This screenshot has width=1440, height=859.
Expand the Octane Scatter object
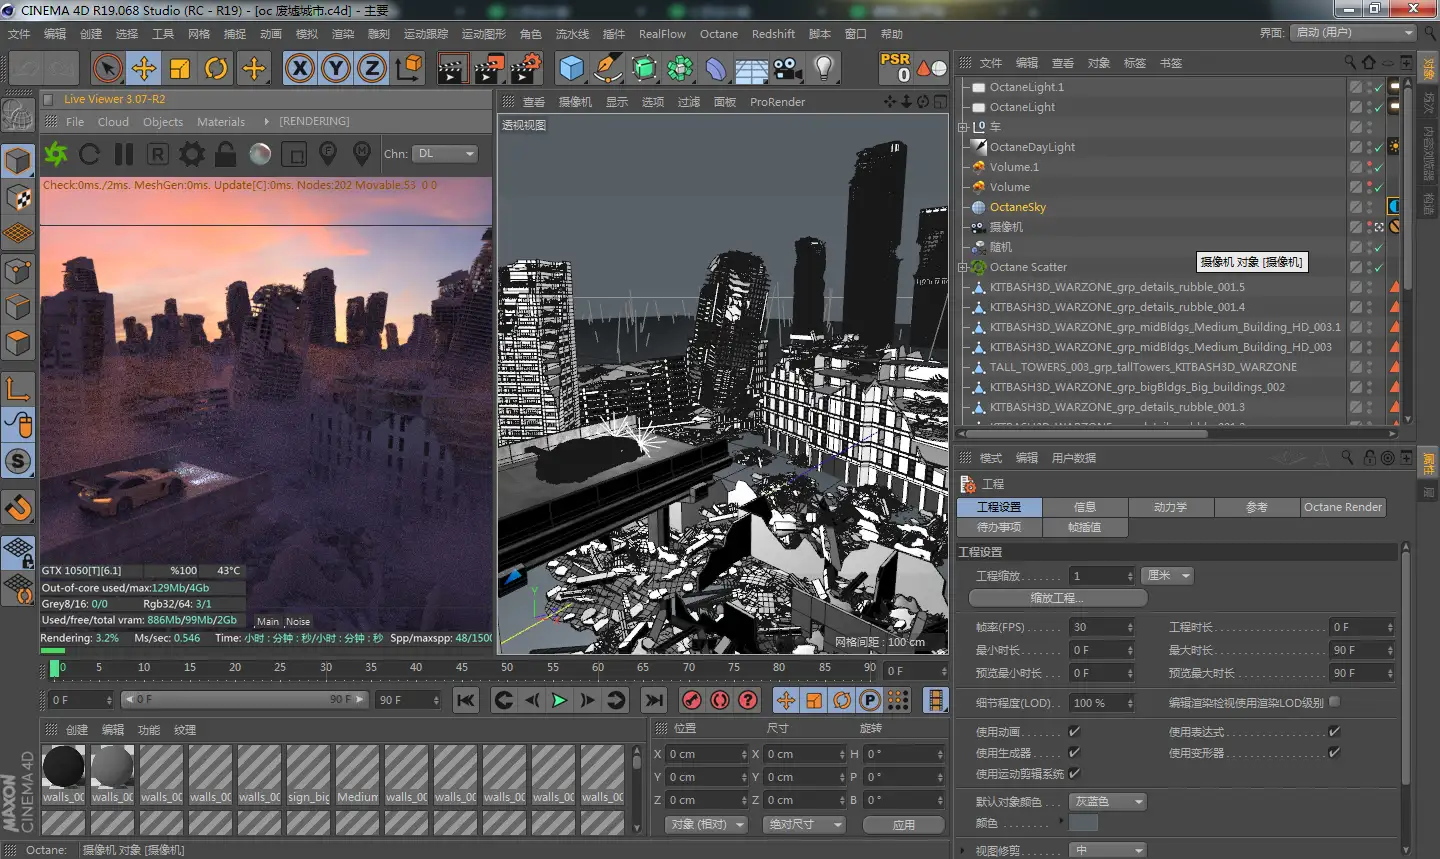click(963, 267)
